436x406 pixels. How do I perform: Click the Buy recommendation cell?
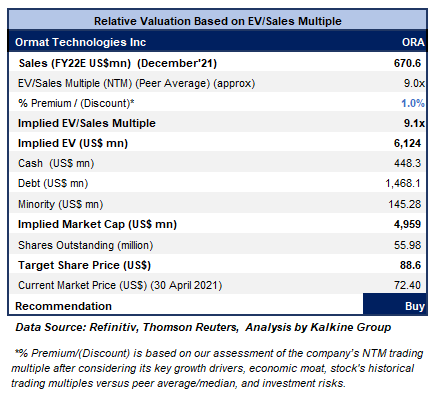[x=395, y=304]
